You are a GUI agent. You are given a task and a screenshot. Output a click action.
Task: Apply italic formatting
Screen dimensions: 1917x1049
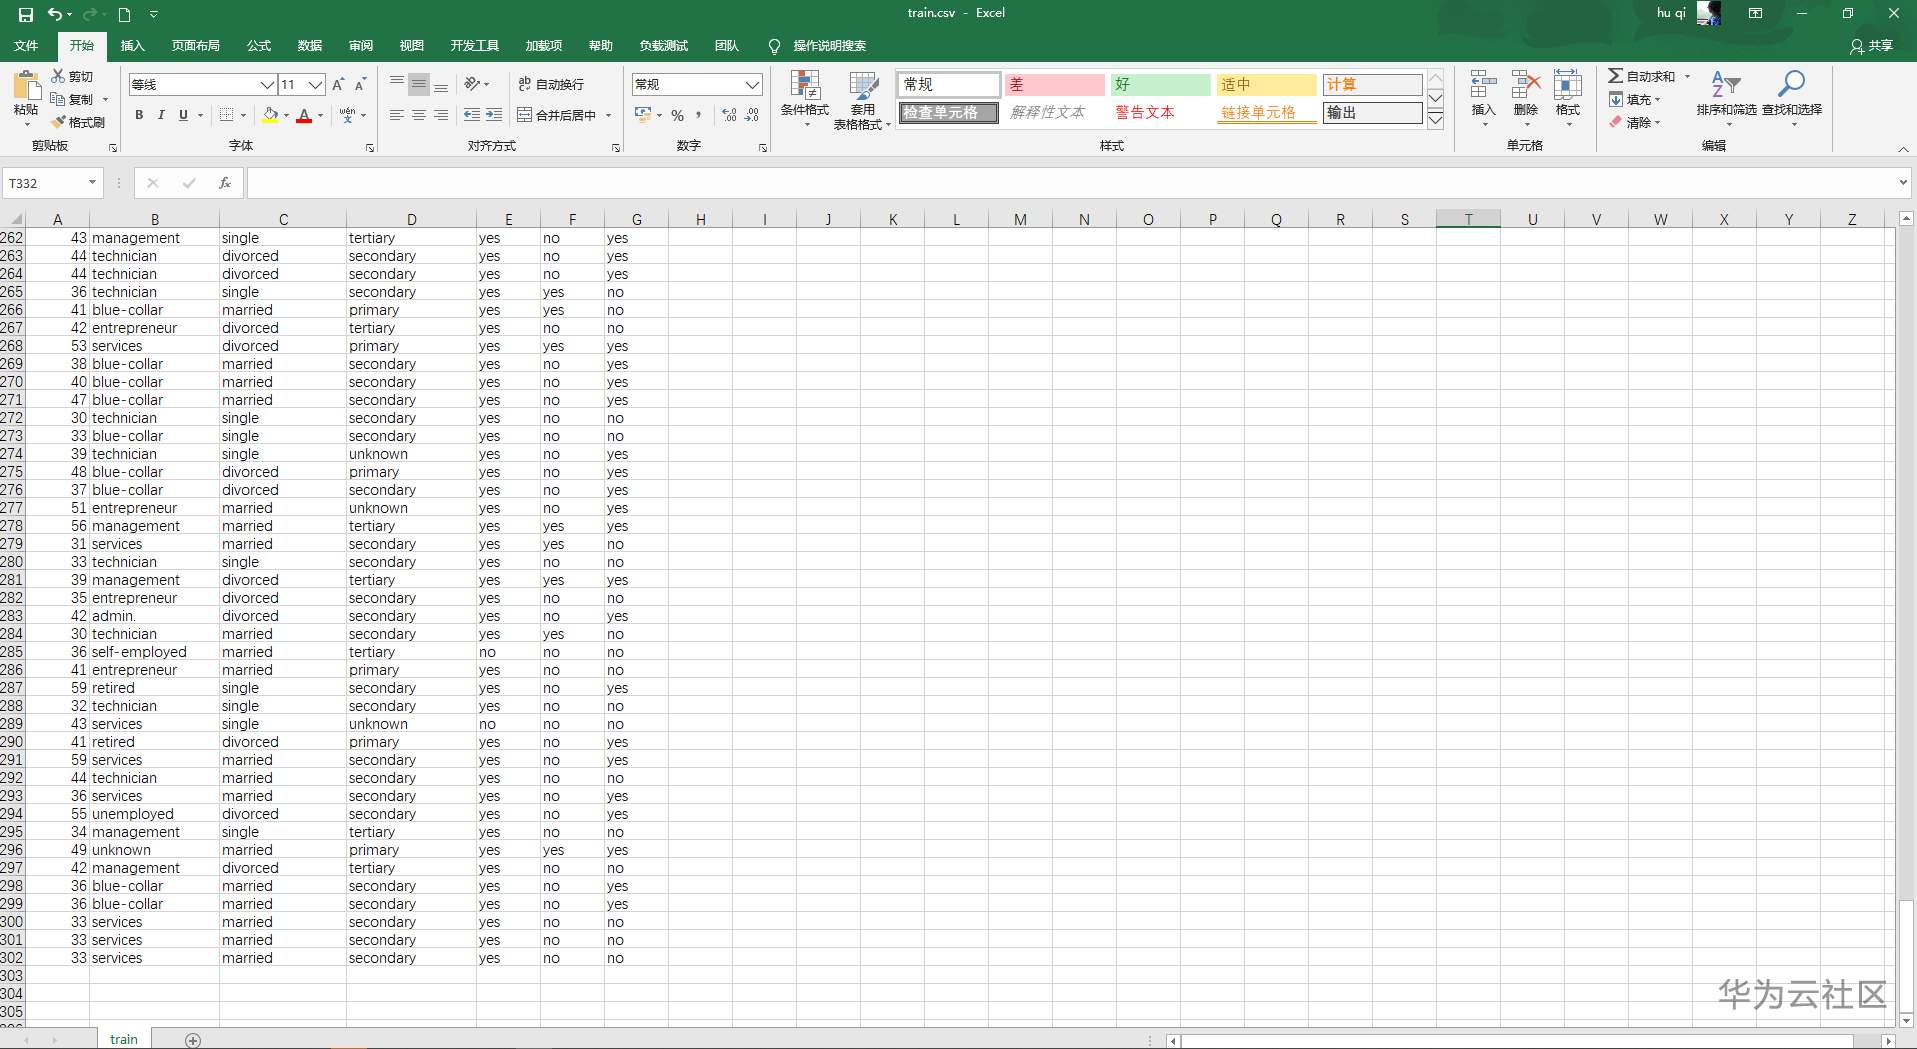tap(160, 115)
